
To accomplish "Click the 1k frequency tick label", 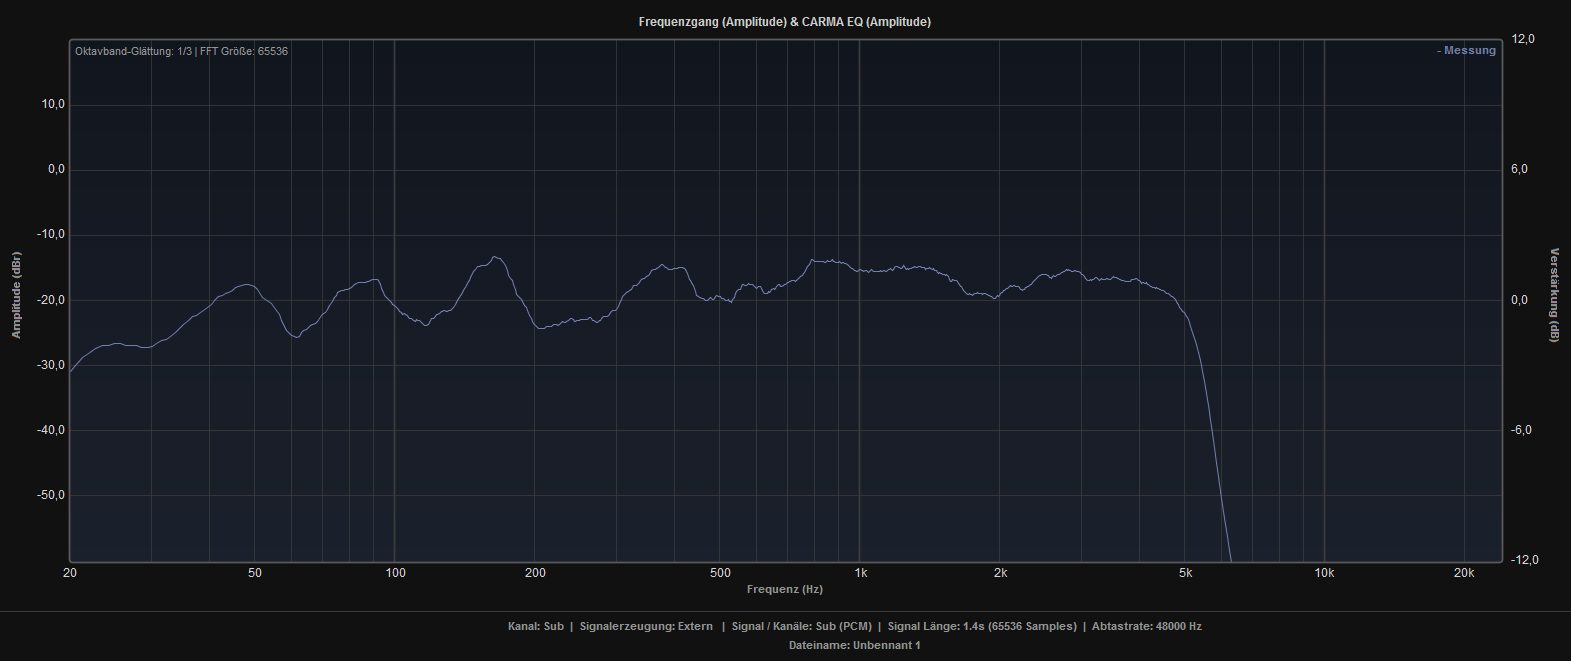I will point(860,573).
